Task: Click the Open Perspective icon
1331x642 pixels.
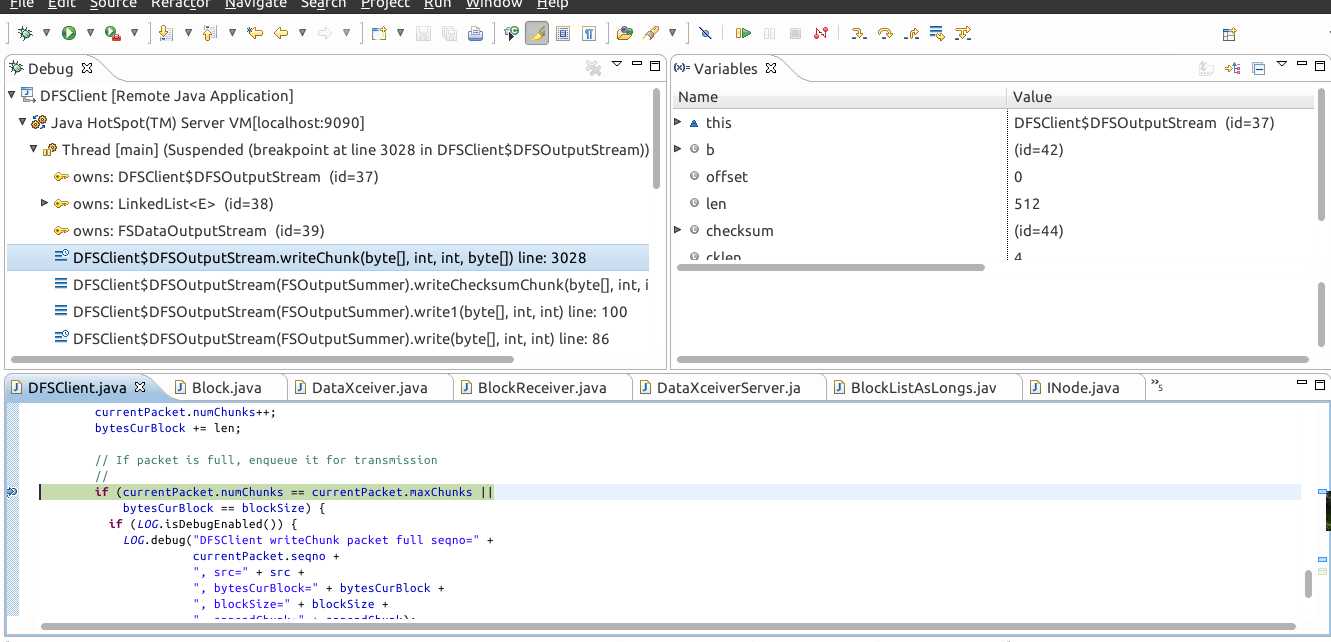Action: 1229,34
